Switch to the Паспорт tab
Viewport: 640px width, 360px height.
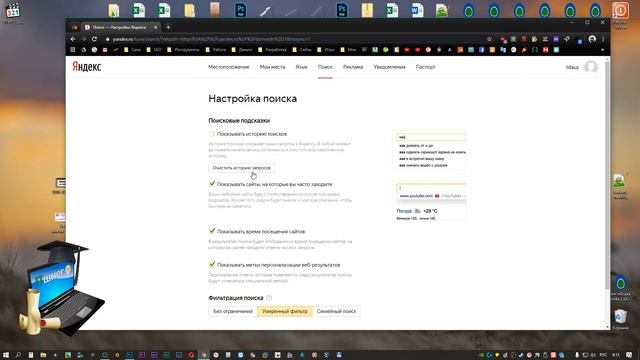coord(425,67)
